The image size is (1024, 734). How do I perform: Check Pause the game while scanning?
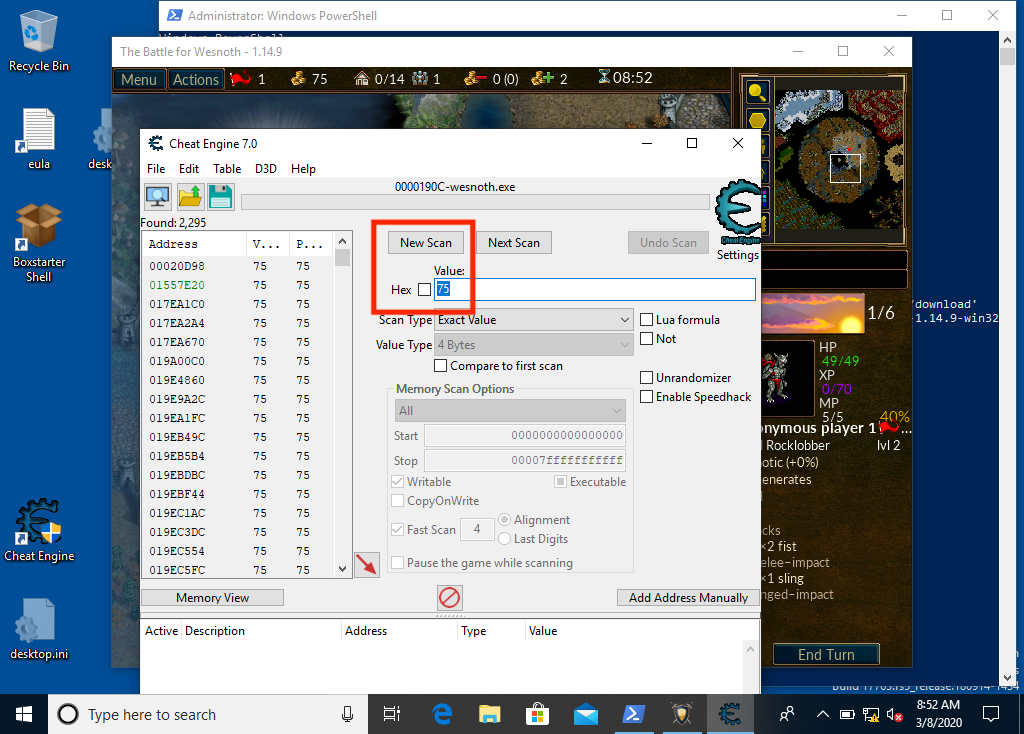click(397, 562)
